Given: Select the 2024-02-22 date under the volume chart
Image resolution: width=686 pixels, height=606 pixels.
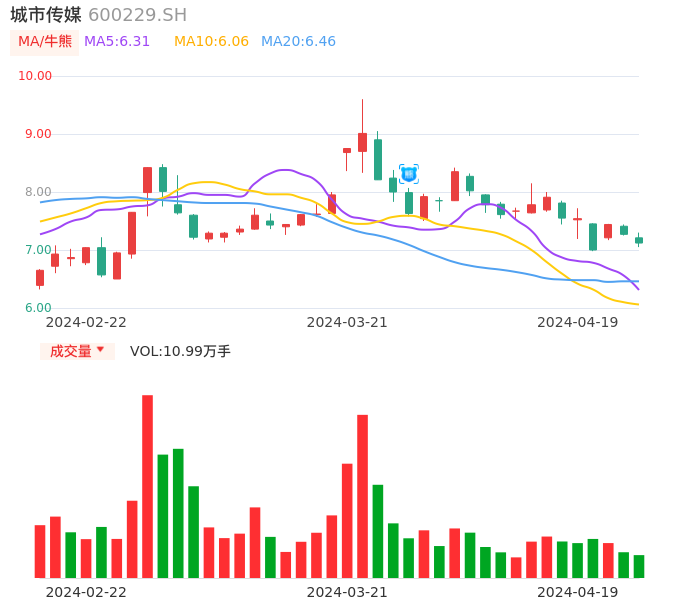Looking at the screenshot, I should (x=86, y=592).
